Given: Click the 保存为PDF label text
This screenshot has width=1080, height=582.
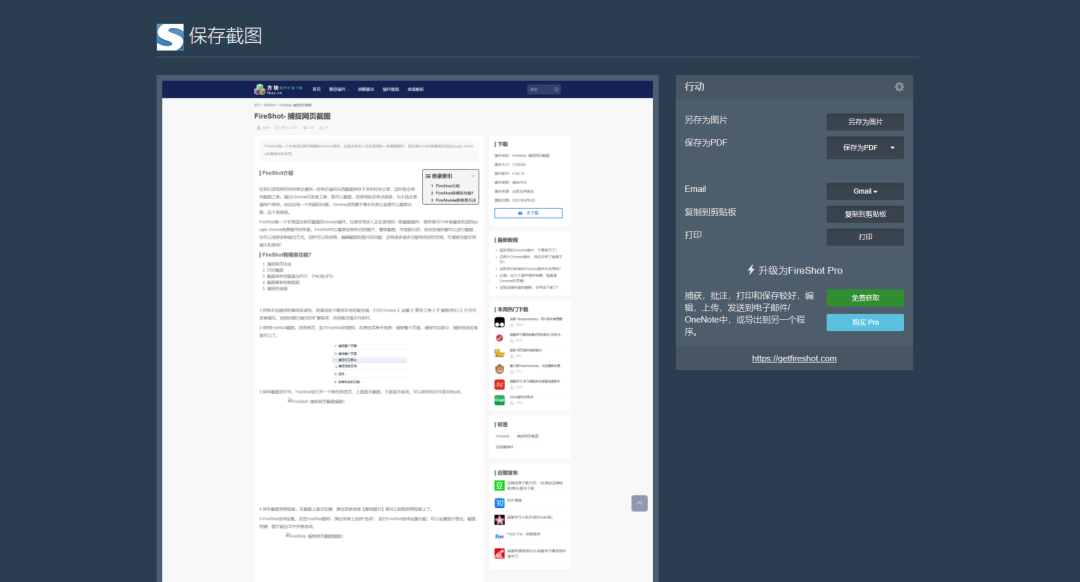Looking at the screenshot, I should [705, 143].
